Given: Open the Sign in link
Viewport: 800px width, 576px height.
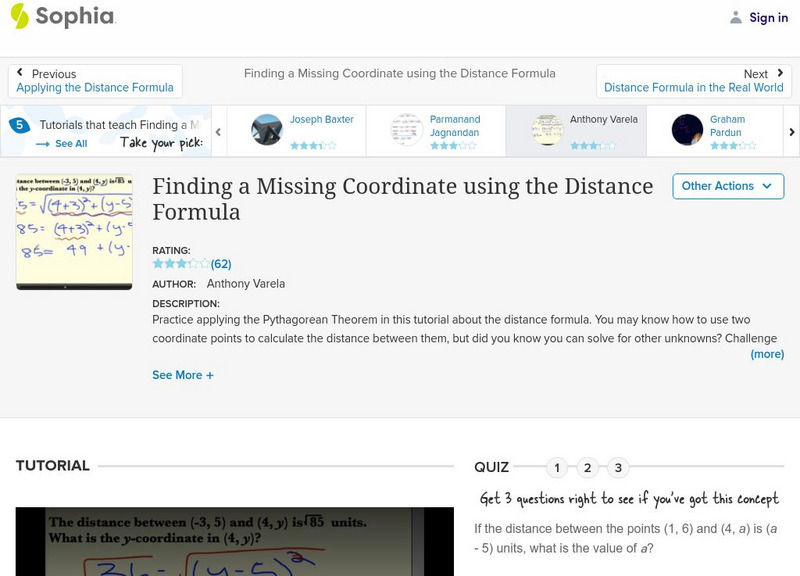Looking at the screenshot, I should (768, 17).
